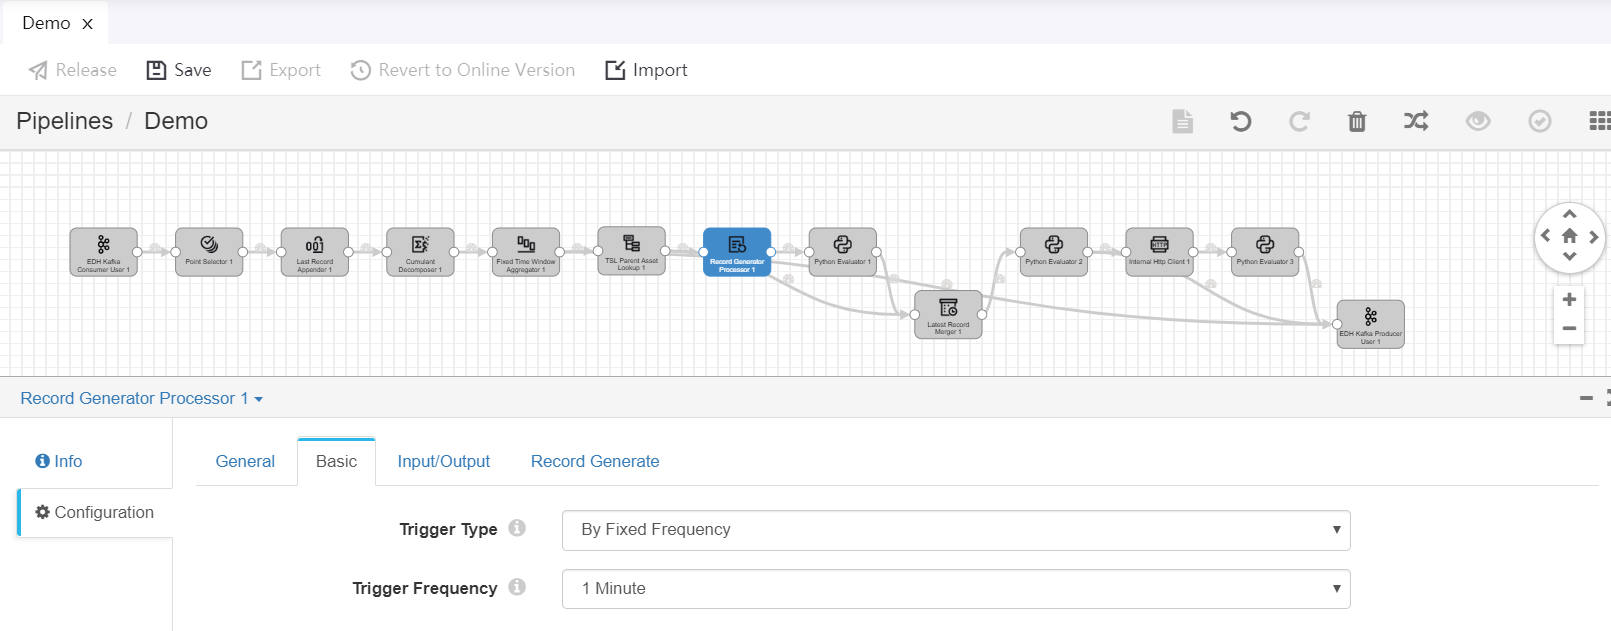Click the Import button
Image resolution: width=1611 pixels, height=631 pixels.
pos(646,70)
